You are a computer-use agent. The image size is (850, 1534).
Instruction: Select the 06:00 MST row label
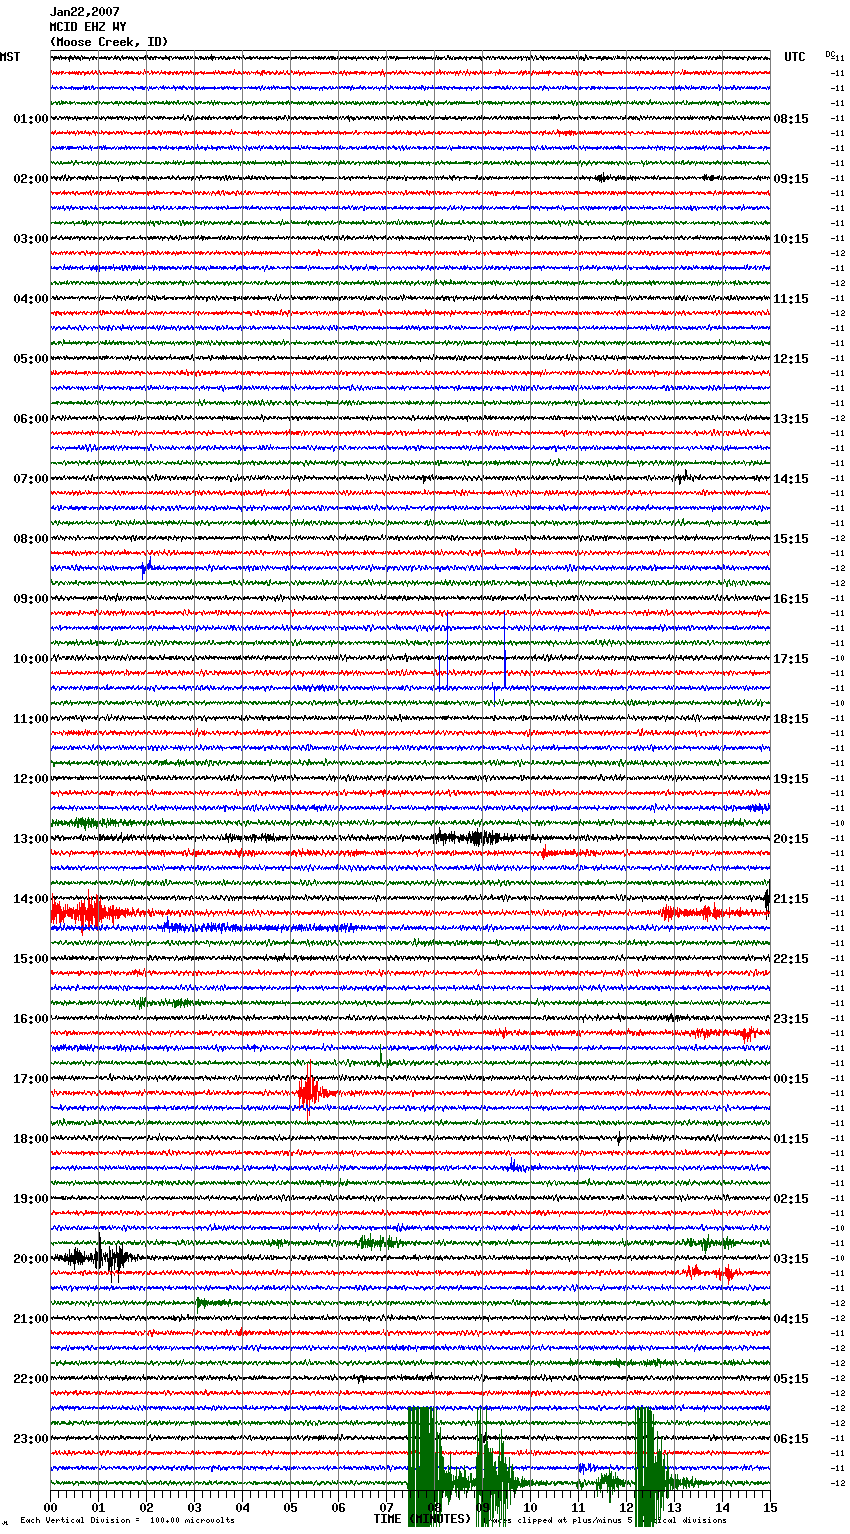pyautogui.click(x=31, y=419)
